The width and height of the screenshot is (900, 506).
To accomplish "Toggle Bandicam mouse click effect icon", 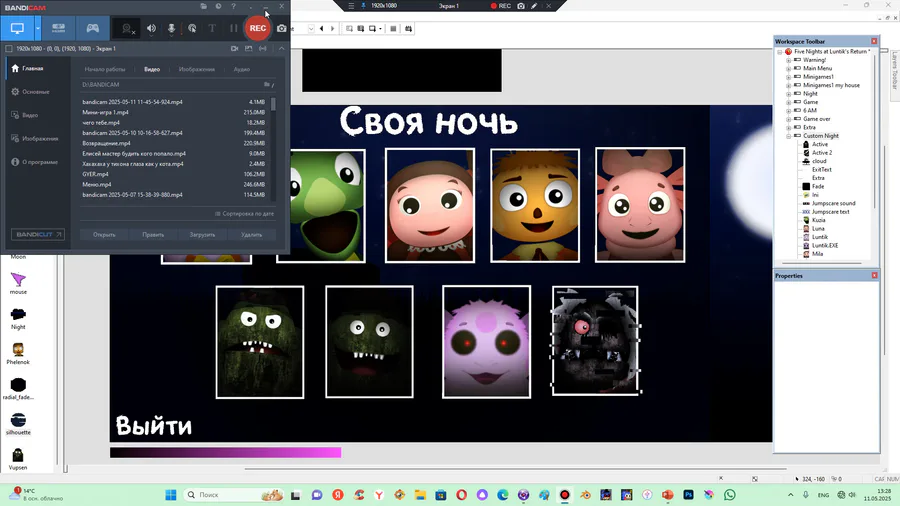I will [192, 28].
